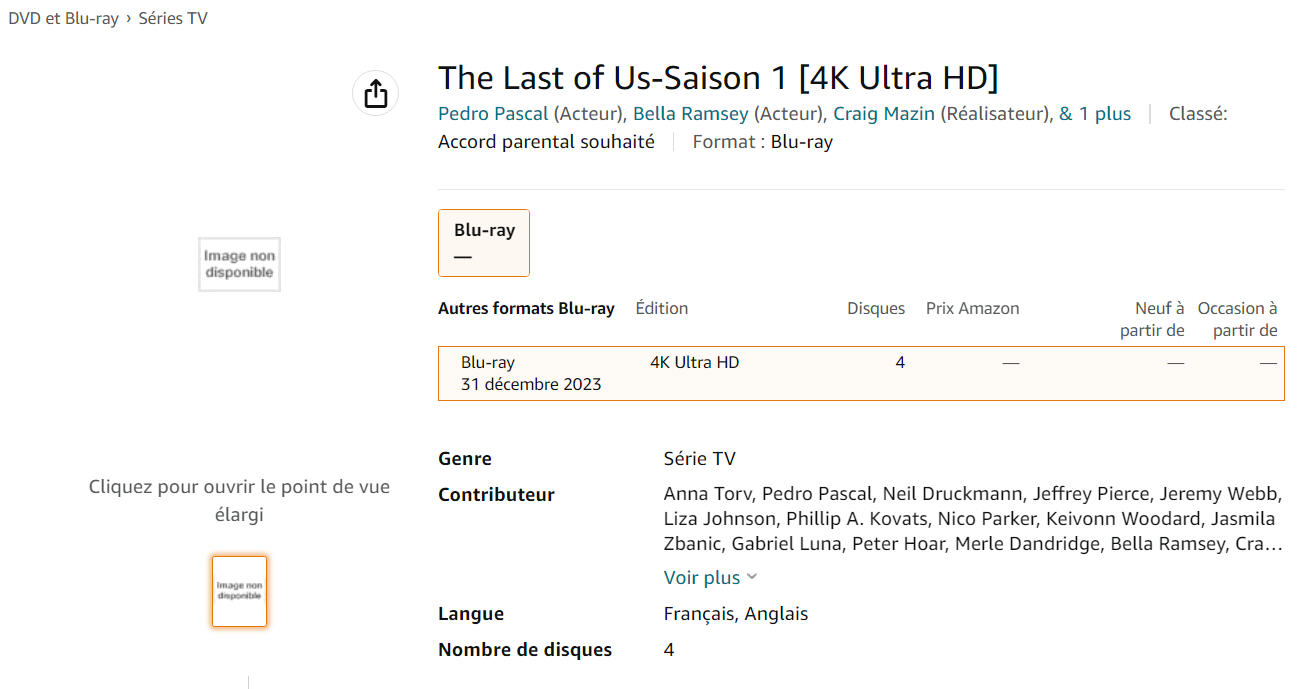
Task: Select the Blu-ray 4K Ultra HD edition row
Action: coord(860,373)
